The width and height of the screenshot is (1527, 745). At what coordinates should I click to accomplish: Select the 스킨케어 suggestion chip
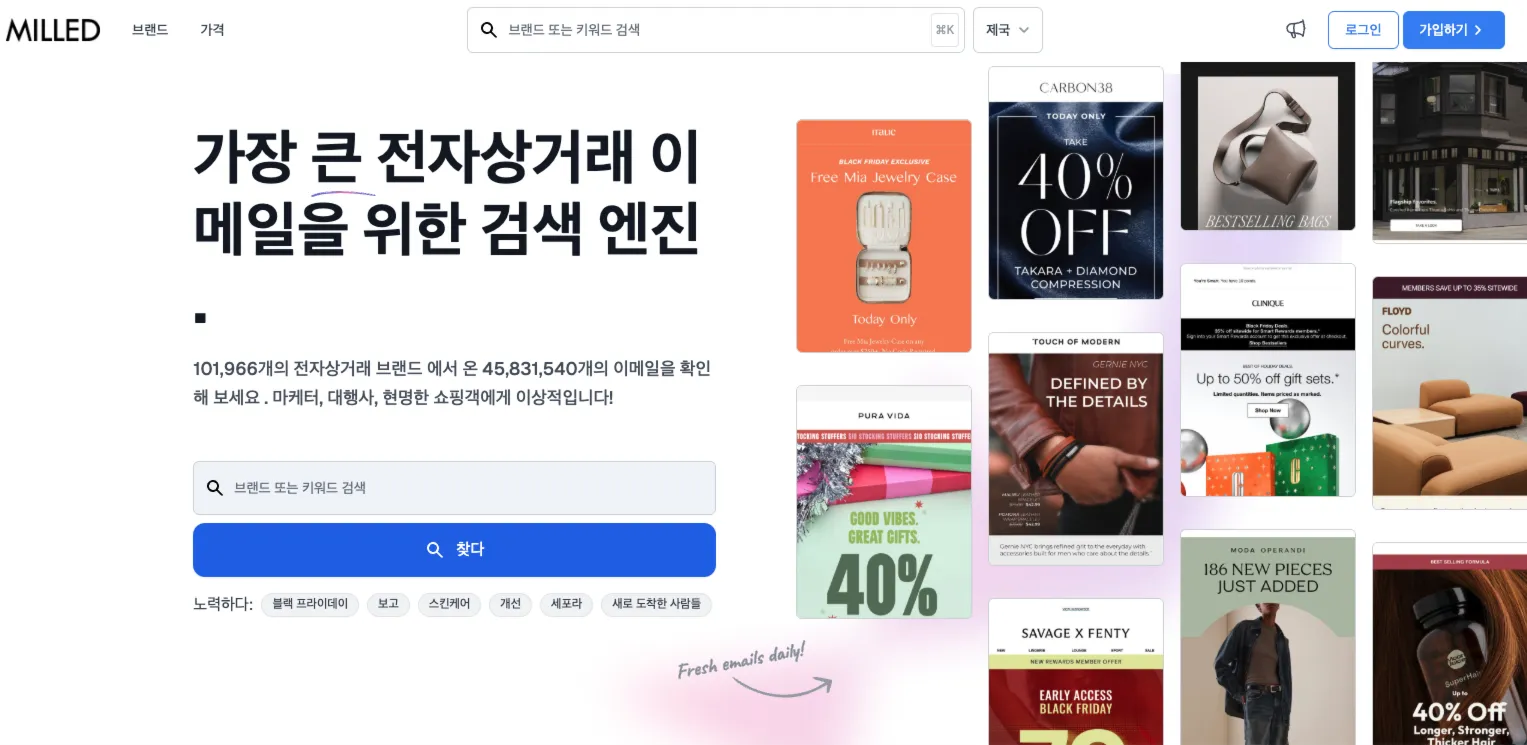[x=449, y=604]
